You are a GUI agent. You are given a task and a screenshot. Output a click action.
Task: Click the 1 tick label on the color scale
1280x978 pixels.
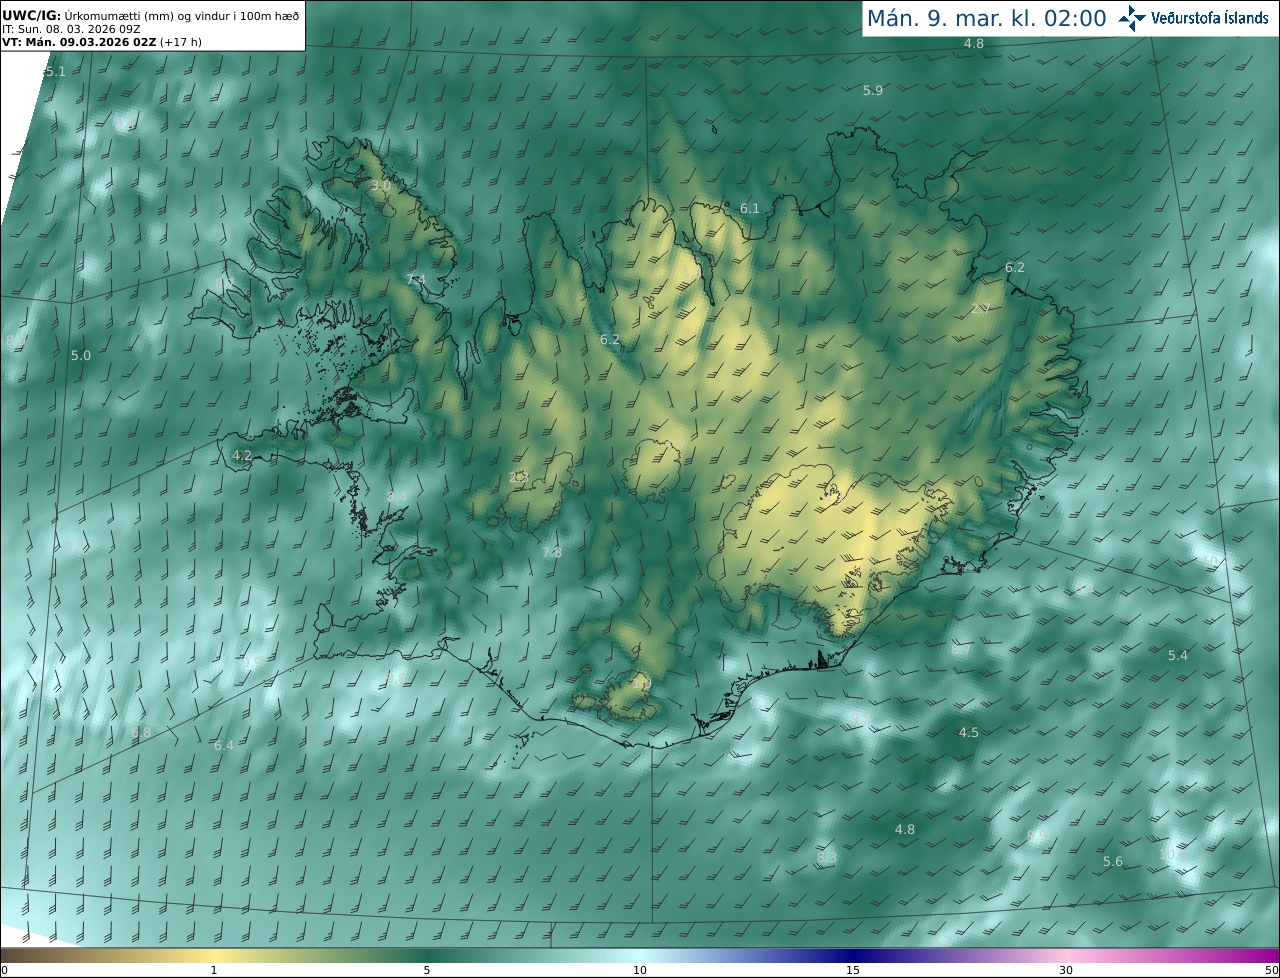(x=214, y=970)
